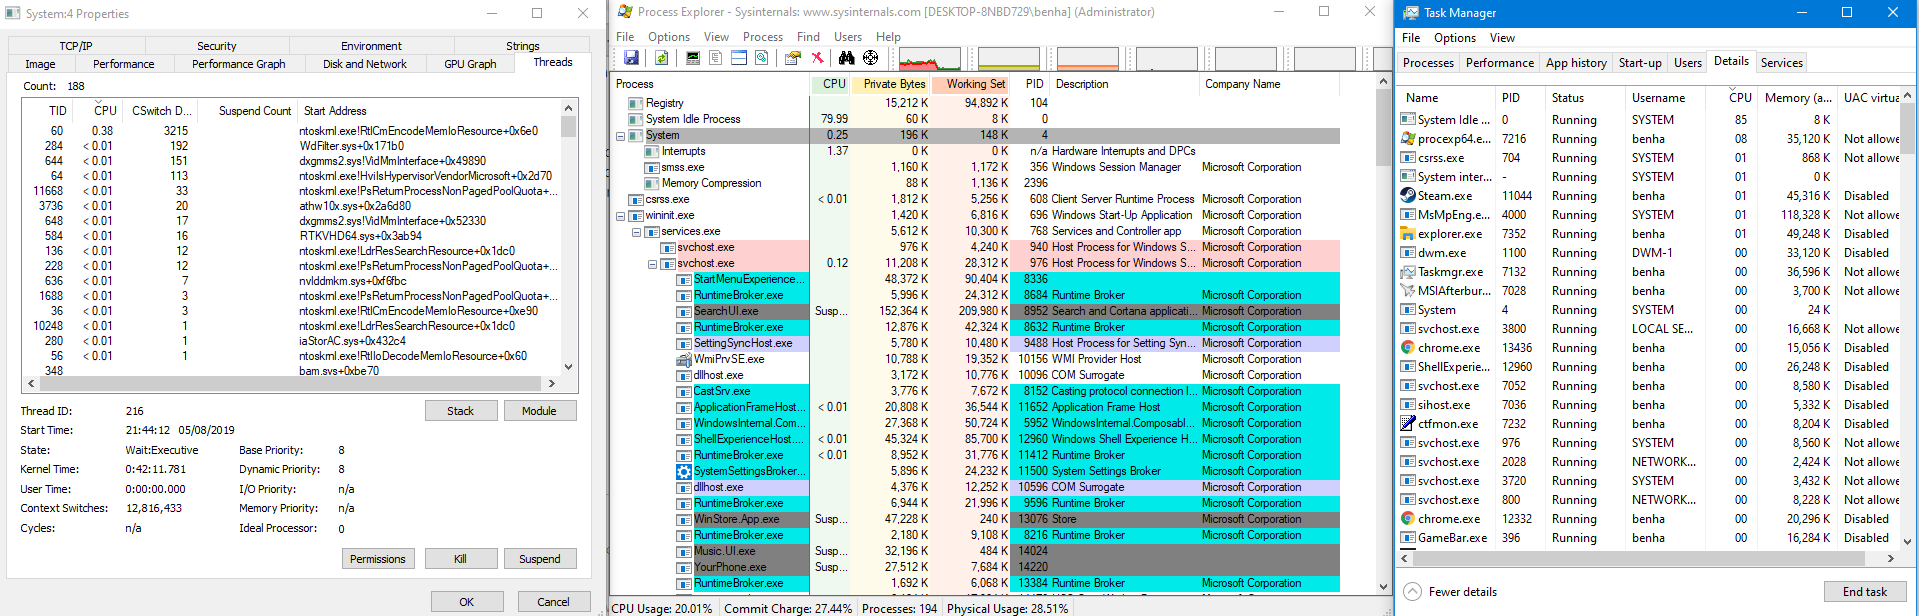Select thread TID 11668 in threads list

[290, 191]
